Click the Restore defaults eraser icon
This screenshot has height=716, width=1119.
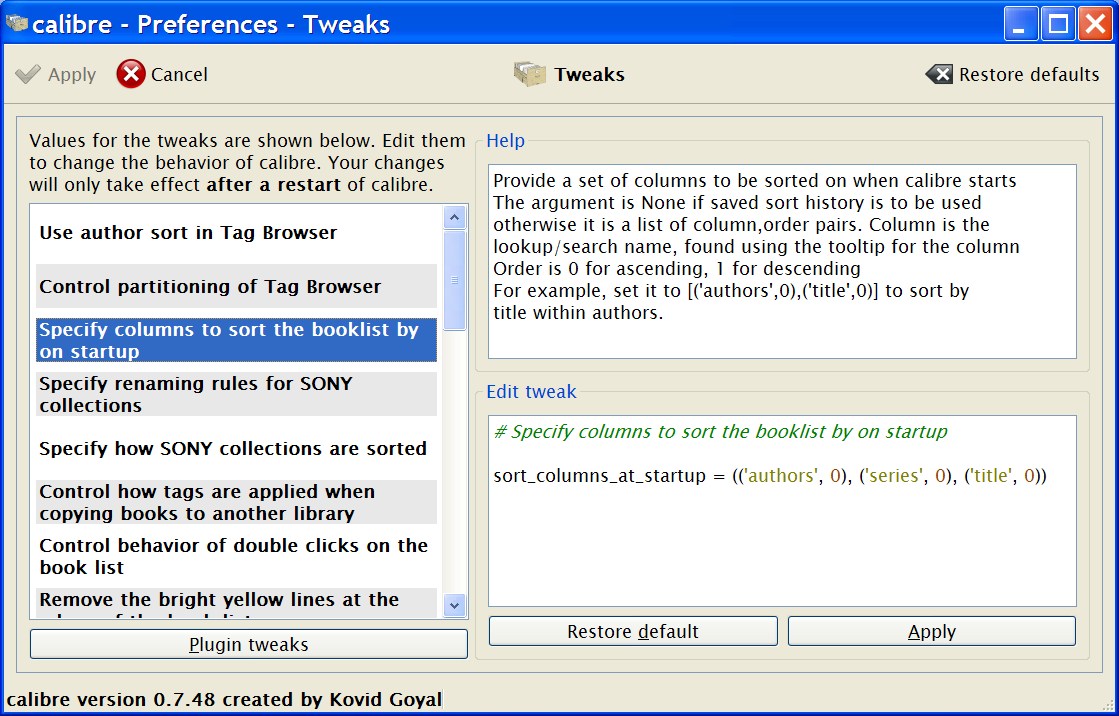pyautogui.click(x=939, y=74)
